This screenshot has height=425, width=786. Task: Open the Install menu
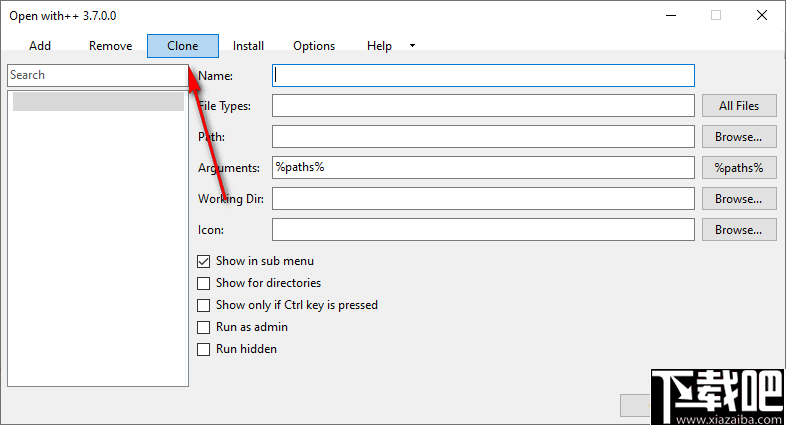pos(248,46)
